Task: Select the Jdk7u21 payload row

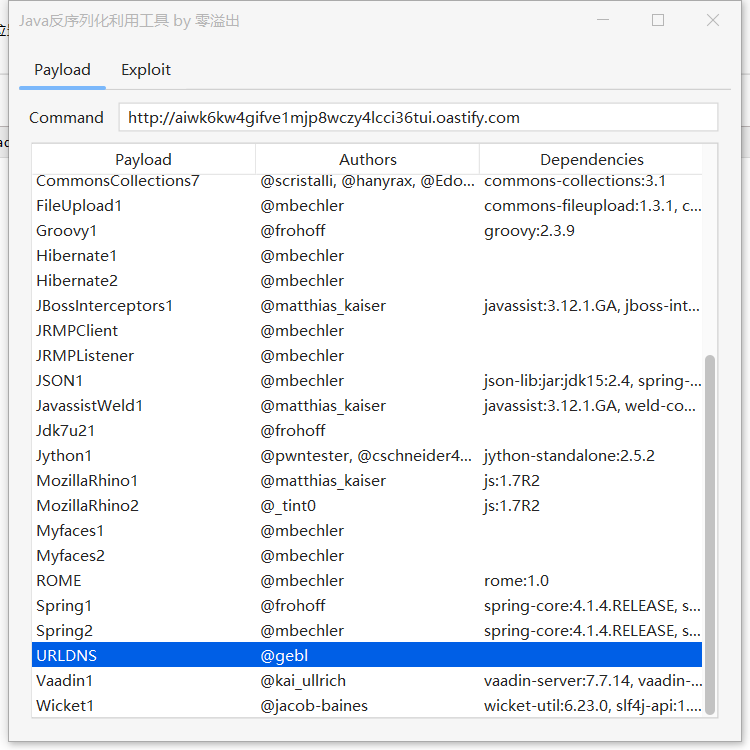Action: [66, 431]
